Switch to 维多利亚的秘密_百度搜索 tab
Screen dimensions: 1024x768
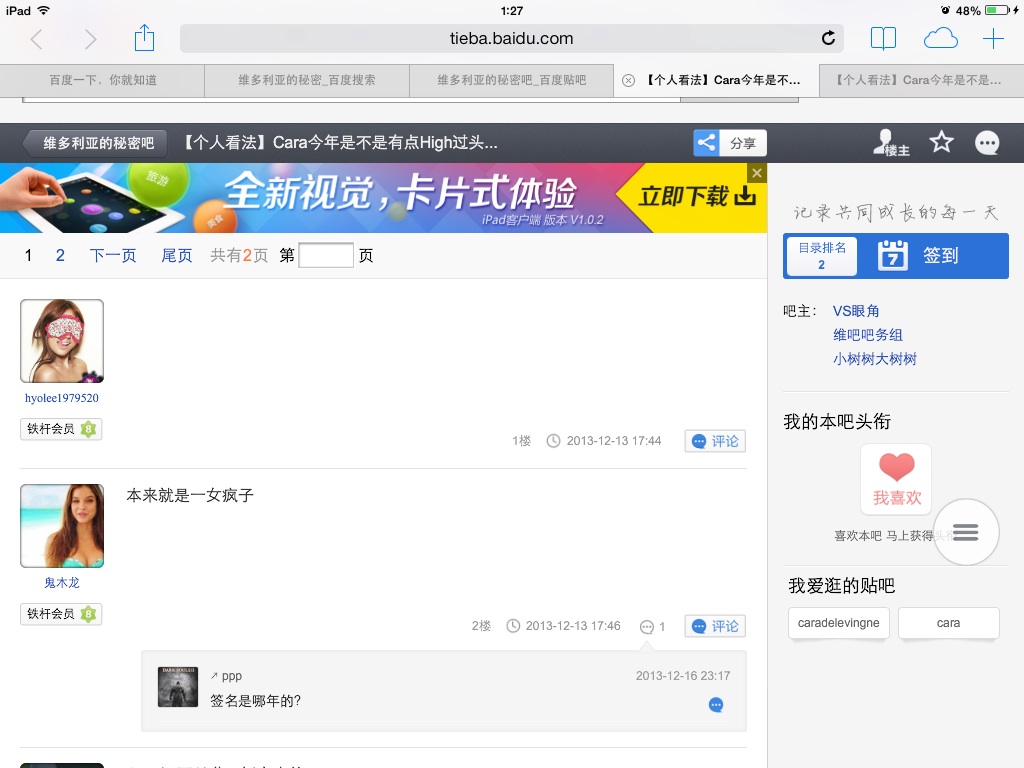pos(307,80)
